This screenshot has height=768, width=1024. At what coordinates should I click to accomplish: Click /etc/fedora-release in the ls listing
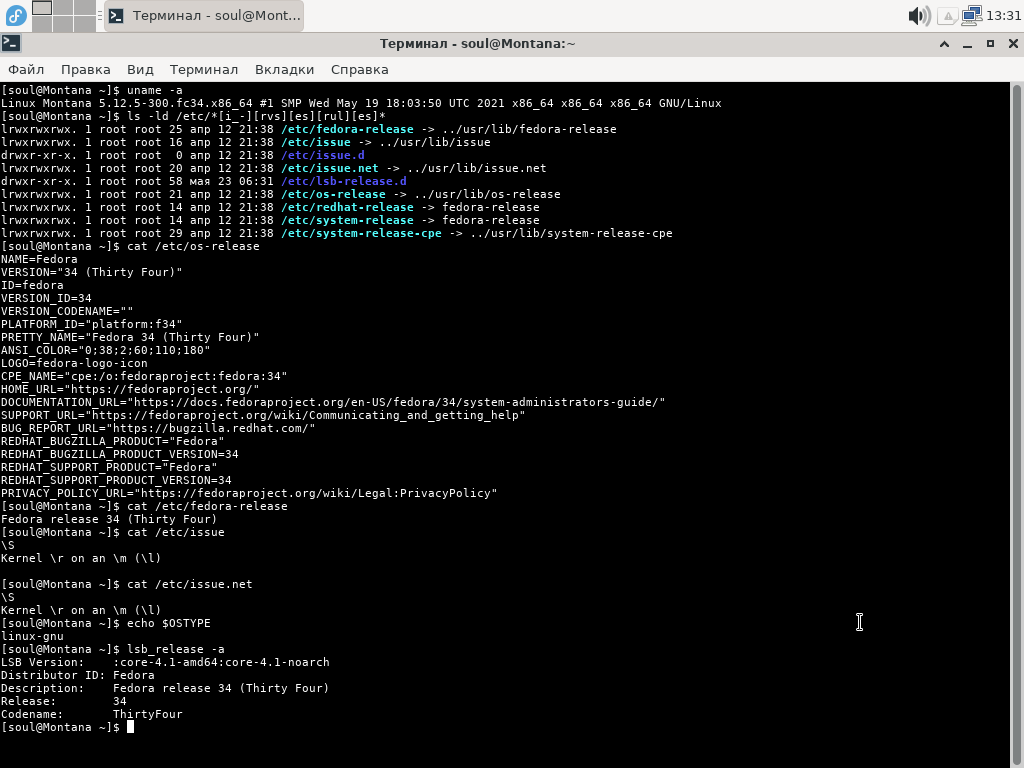click(x=347, y=129)
